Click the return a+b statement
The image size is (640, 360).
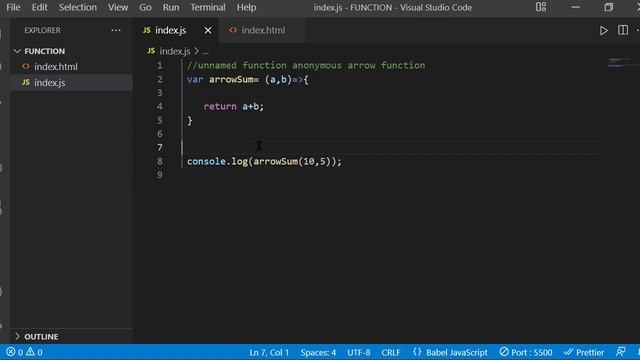pyautogui.click(x=233, y=107)
